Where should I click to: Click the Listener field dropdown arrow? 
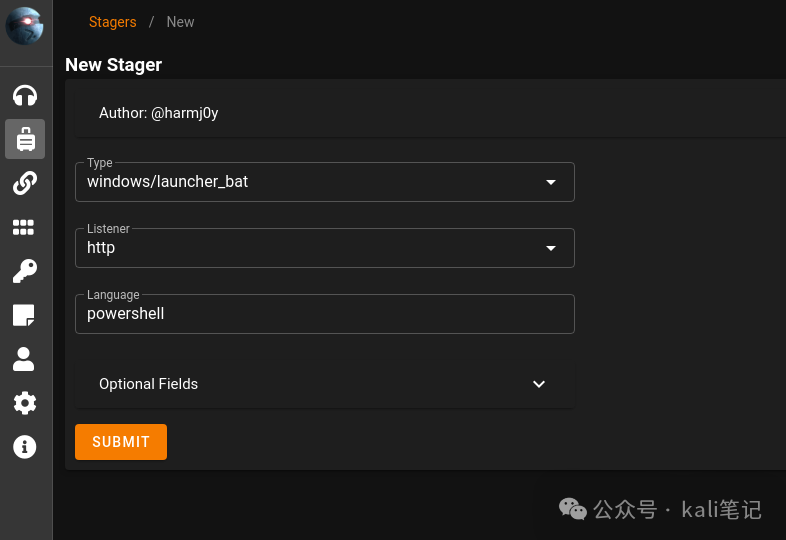click(x=551, y=248)
